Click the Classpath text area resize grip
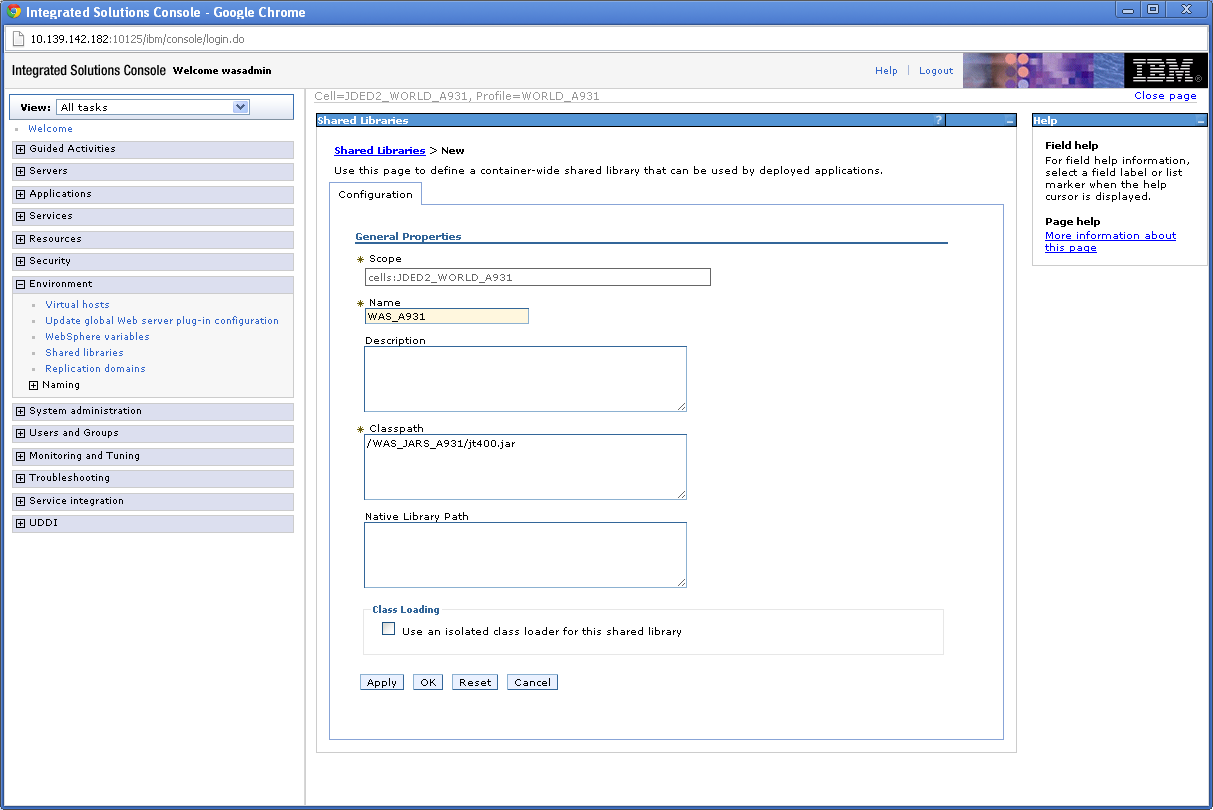1213x810 pixels. [x=681, y=494]
